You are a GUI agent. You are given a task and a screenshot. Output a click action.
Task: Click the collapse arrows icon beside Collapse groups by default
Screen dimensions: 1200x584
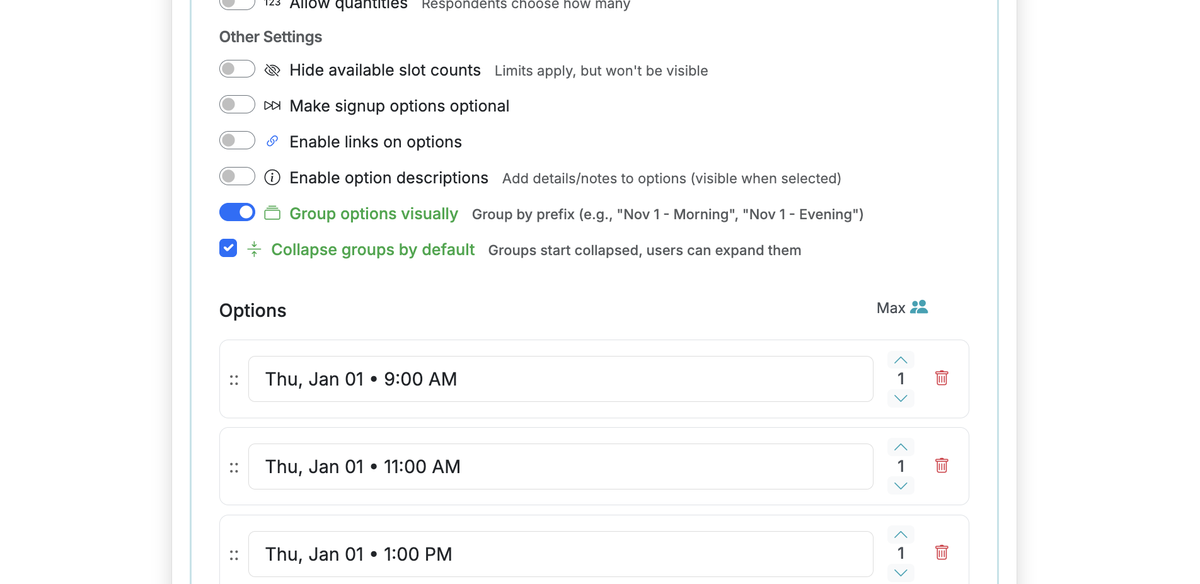[254, 249]
